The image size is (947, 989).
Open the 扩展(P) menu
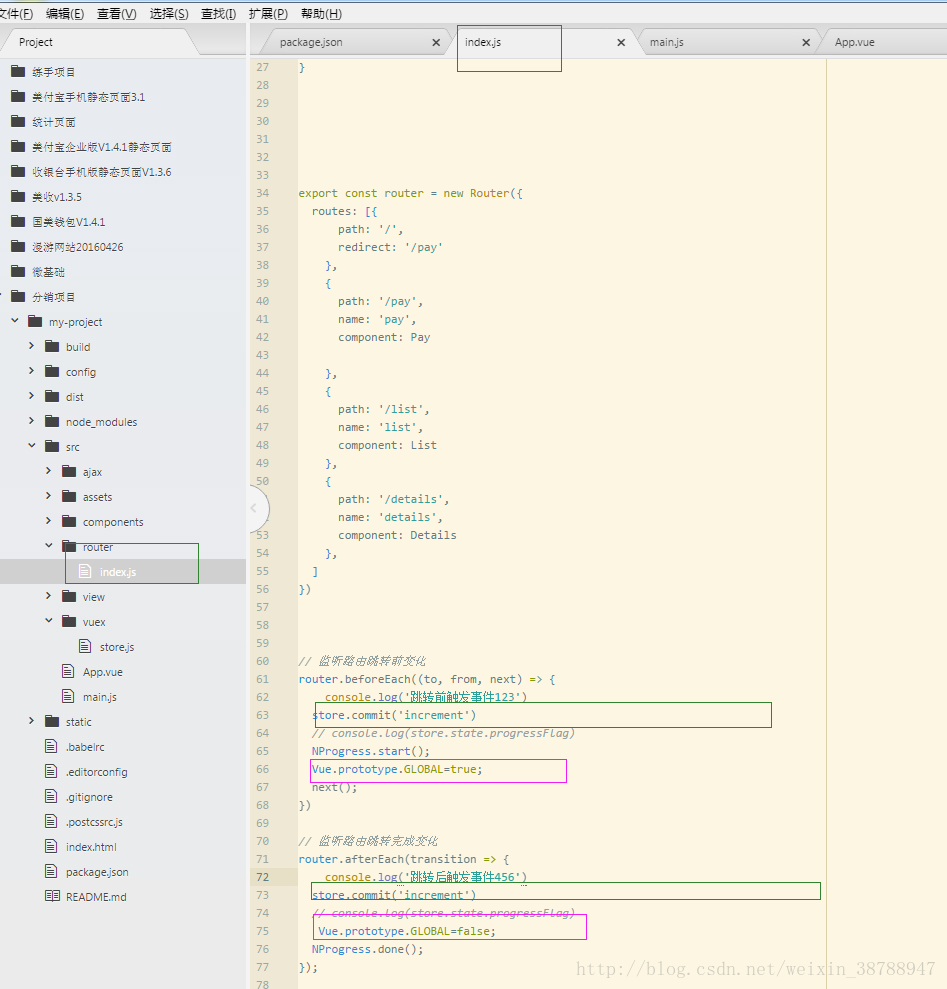click(x=268, y=13)
